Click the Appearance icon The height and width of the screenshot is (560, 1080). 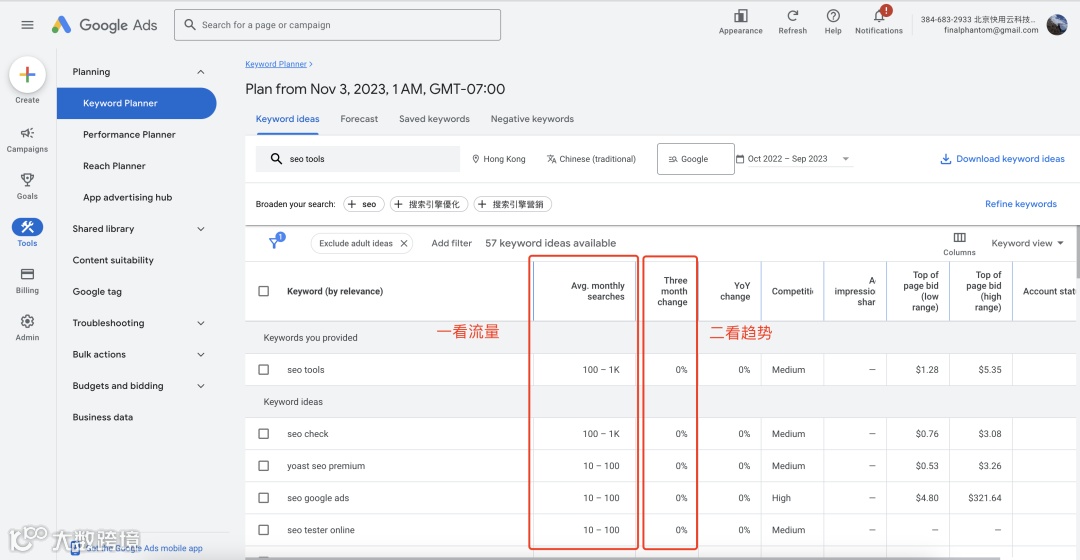740,16
